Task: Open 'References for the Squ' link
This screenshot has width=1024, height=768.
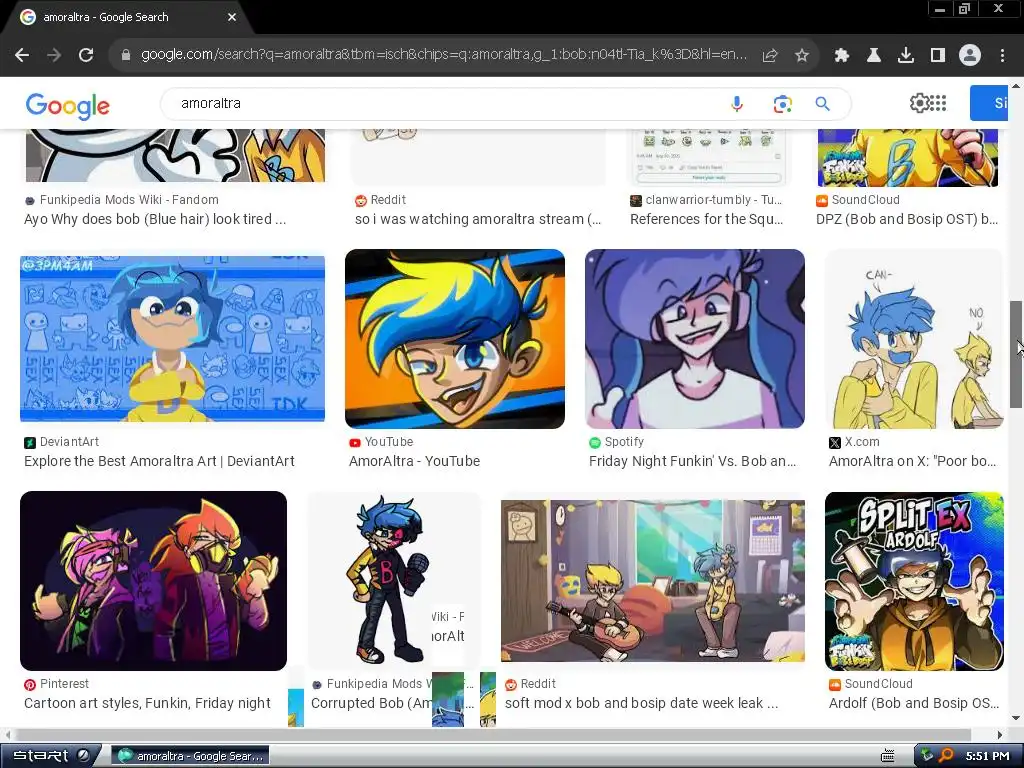Action: coord(707,219)
